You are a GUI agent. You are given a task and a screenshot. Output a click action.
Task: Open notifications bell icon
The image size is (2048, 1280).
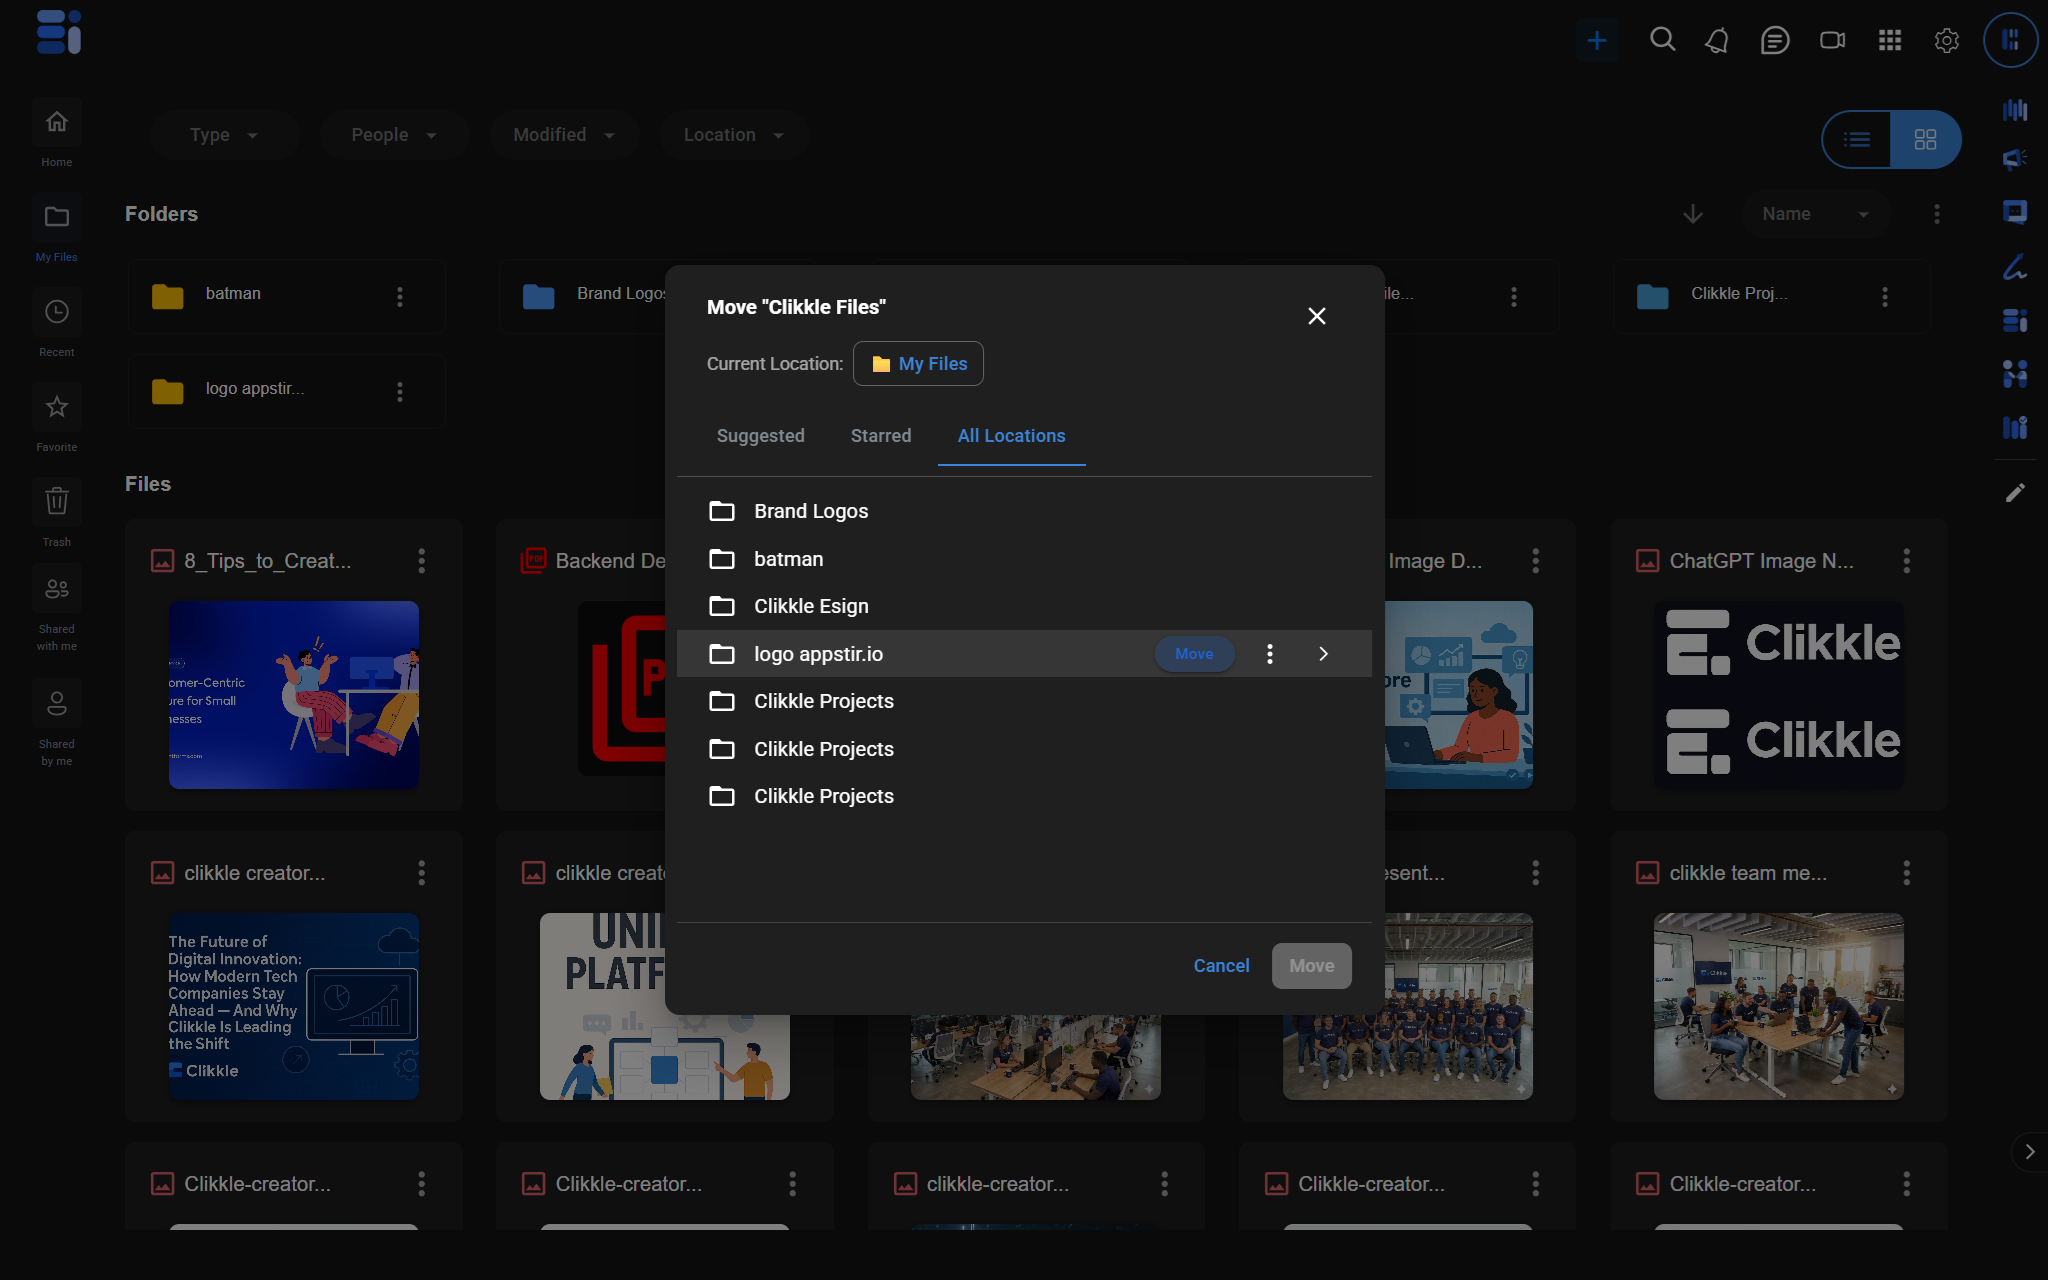[x=1717, y=40]
